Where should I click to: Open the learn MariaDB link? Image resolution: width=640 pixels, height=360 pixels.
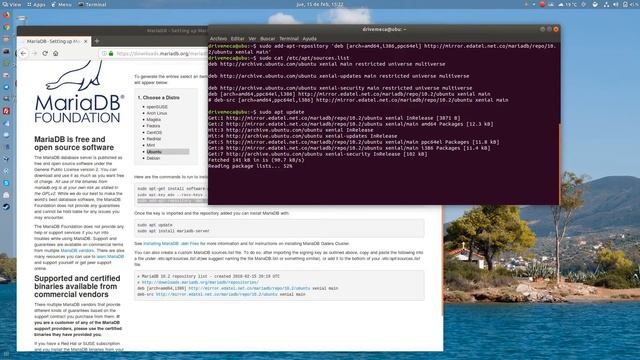110,257
